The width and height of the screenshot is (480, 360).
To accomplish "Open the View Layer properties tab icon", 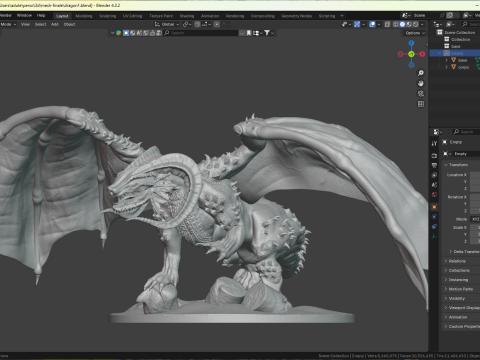I will (x=434, y=175).
